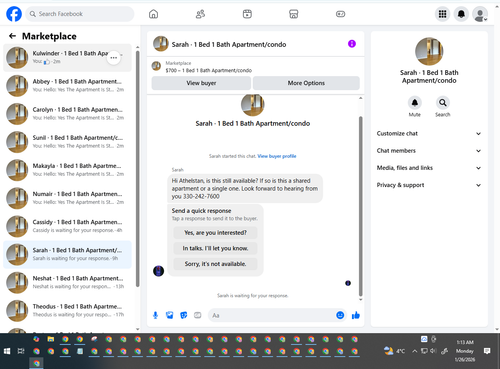Click the back arrow next to Marketplace
Image resolution: width=500 pixels, height=369 pixels.
point(12,36)
